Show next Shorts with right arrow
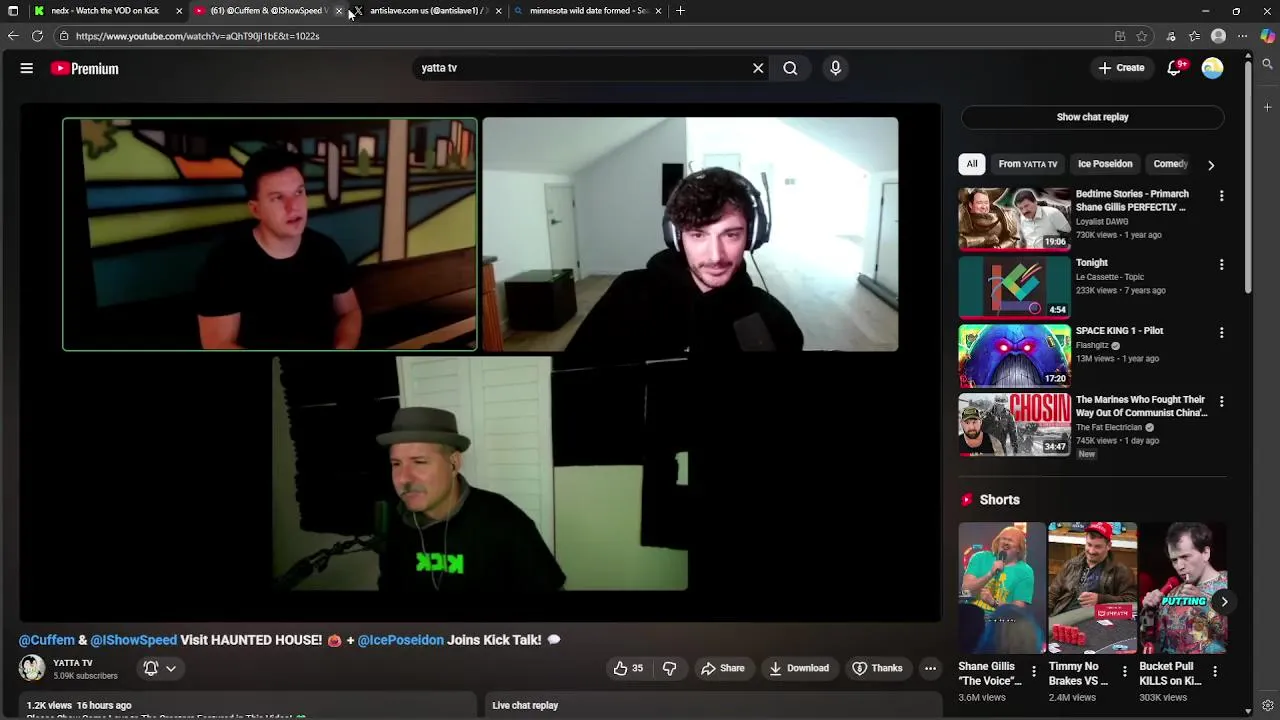This screenshot has height=720, width=1280. pos(1224,601)
